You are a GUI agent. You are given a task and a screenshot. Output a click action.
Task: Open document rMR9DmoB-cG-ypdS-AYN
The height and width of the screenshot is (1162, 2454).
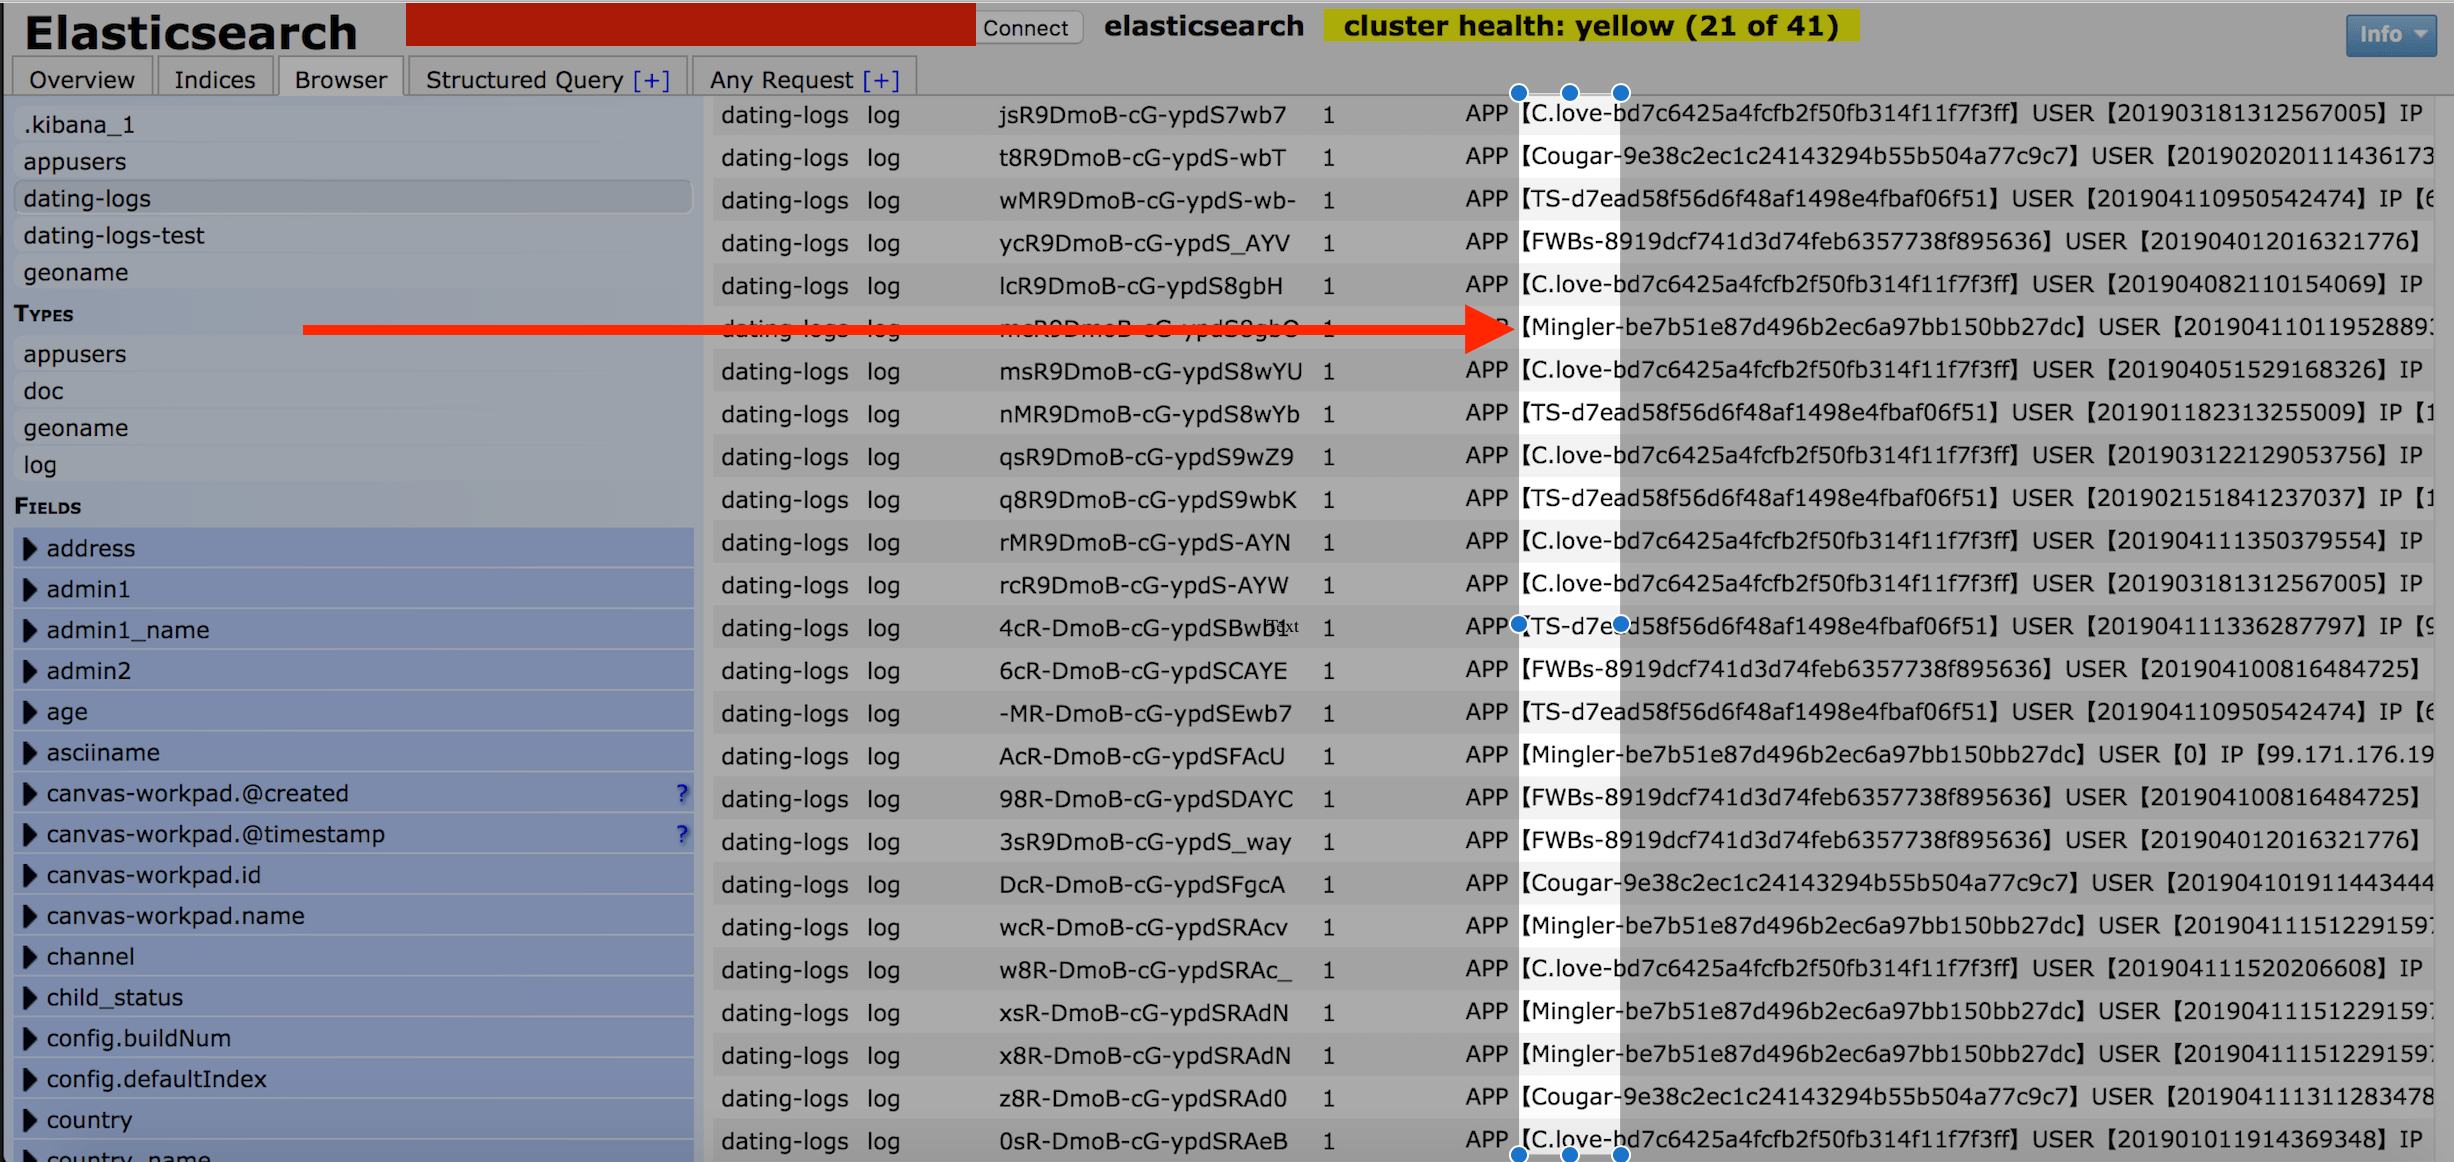[1144, 543]
